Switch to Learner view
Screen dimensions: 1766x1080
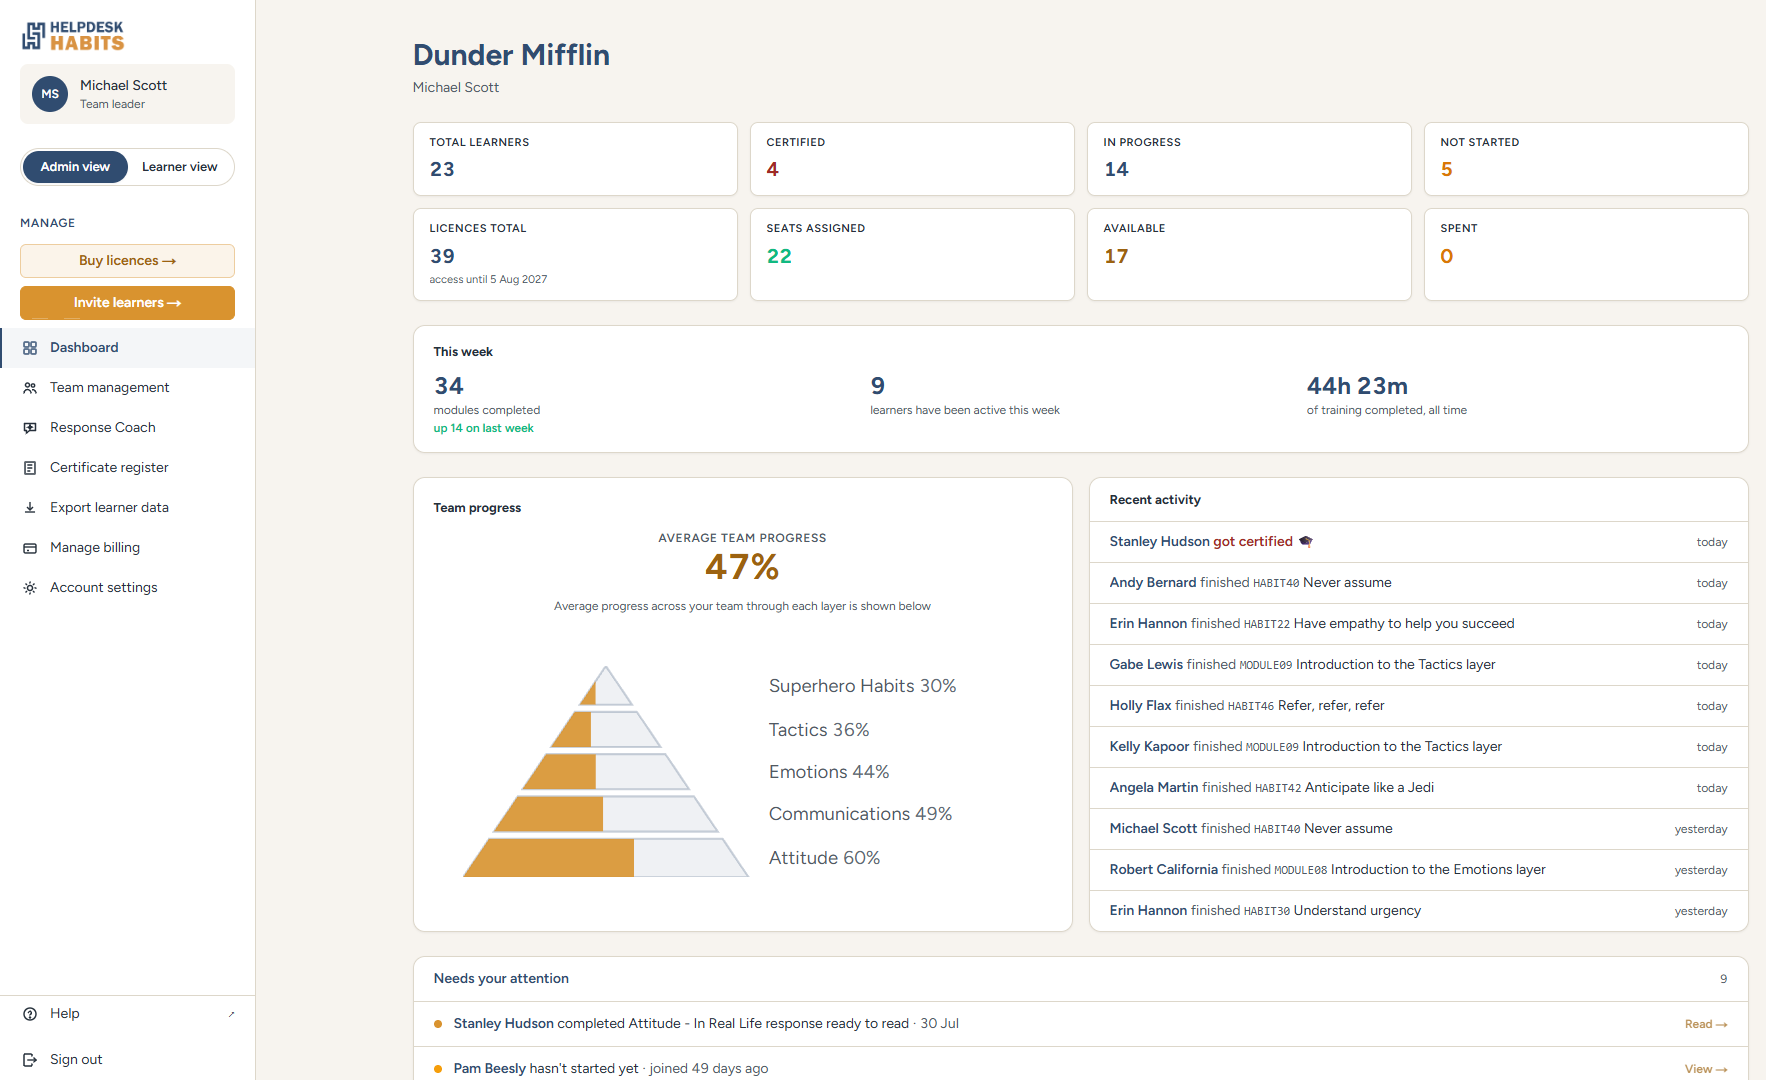point(179,167)
